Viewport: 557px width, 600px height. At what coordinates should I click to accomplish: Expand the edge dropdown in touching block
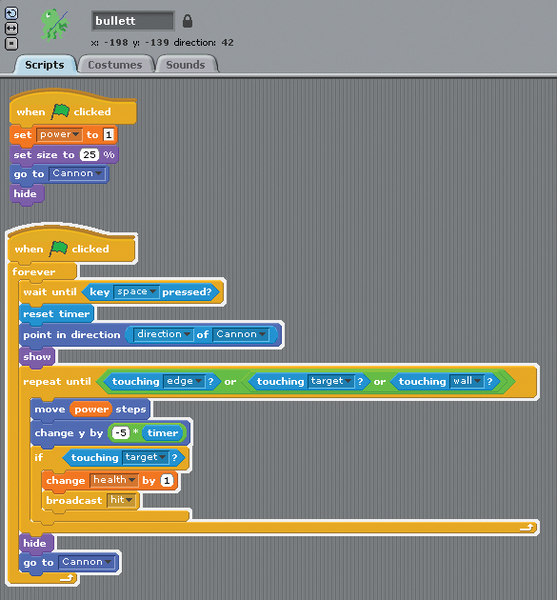(184, 382)
